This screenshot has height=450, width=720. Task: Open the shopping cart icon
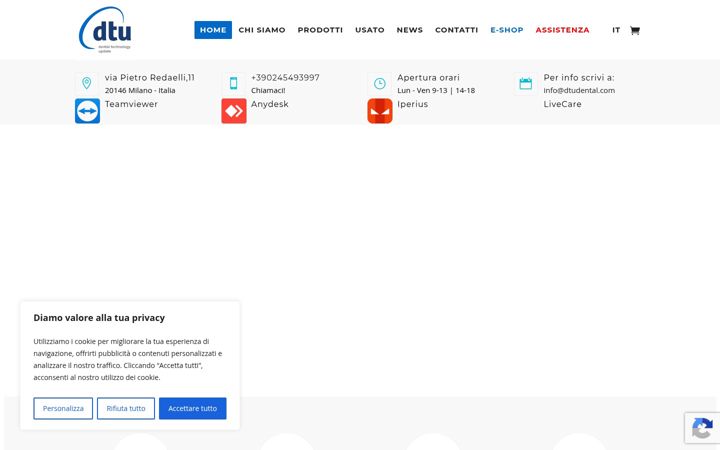pyautogui.click(x=635, y=30)
